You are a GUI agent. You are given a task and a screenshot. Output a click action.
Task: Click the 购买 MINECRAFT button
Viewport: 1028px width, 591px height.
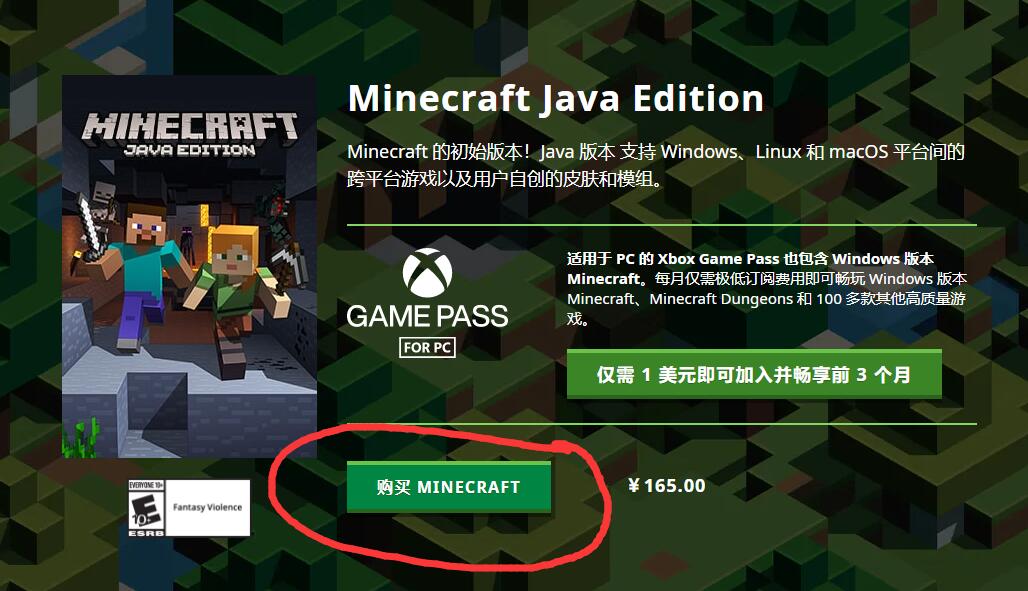point(448,487)
